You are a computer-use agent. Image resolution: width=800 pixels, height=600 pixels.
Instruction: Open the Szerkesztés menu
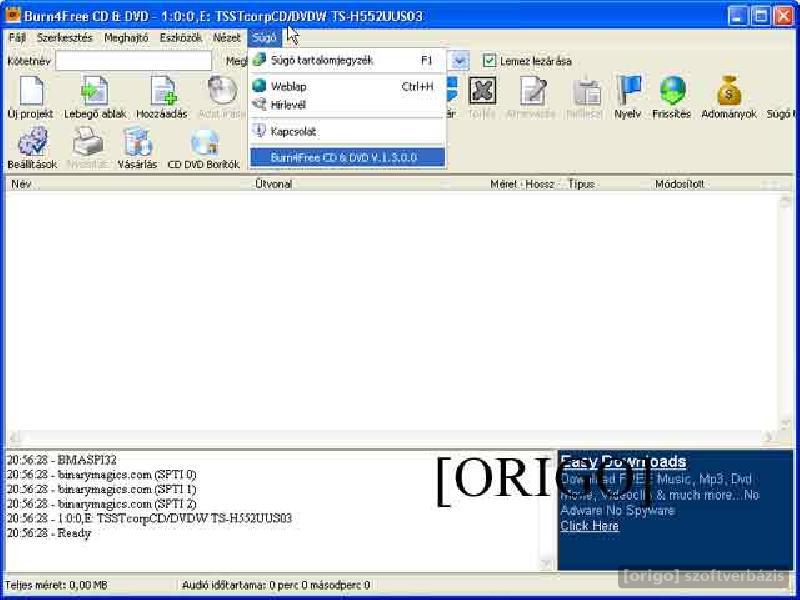coord(65,38)
